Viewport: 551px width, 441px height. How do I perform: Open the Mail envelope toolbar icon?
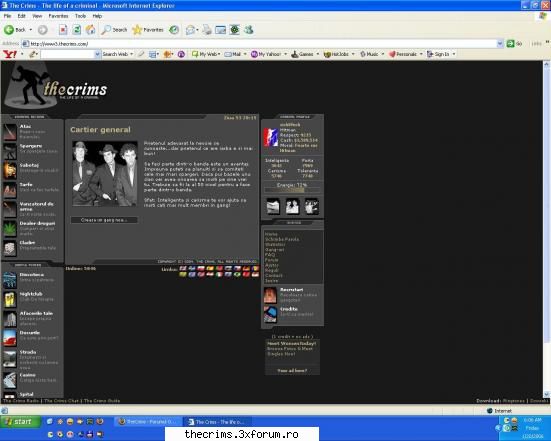(x=190, y=30)
